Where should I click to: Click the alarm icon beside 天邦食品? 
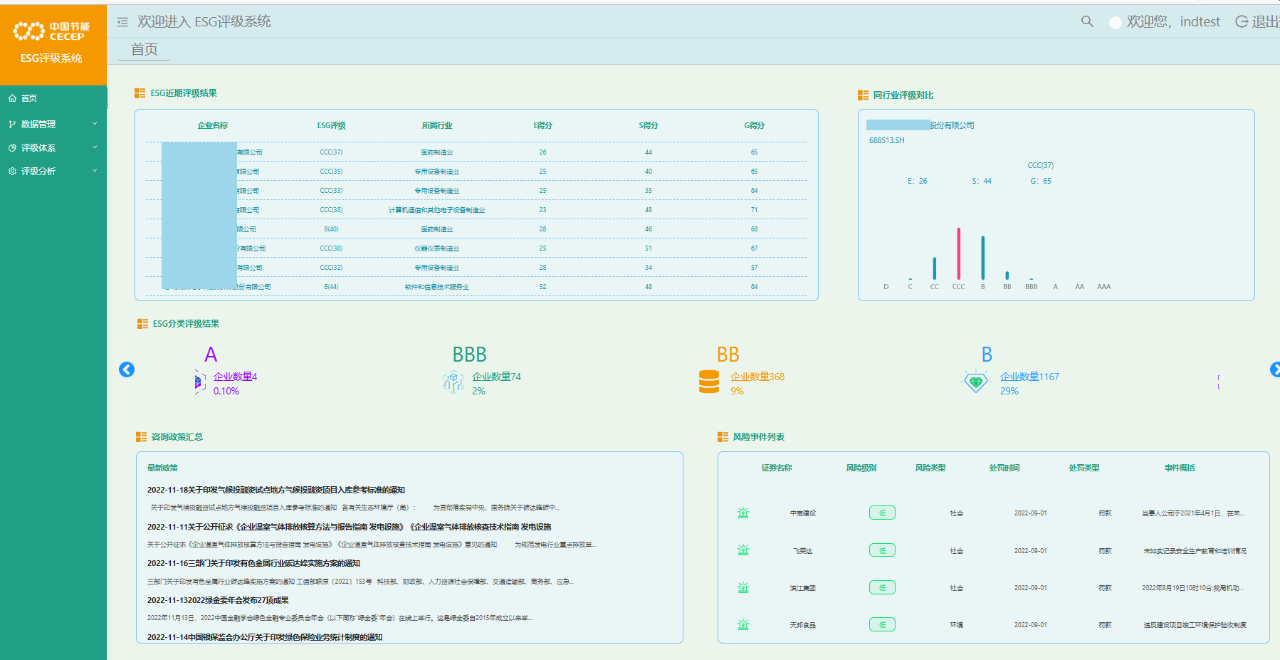tap(743, 625)
